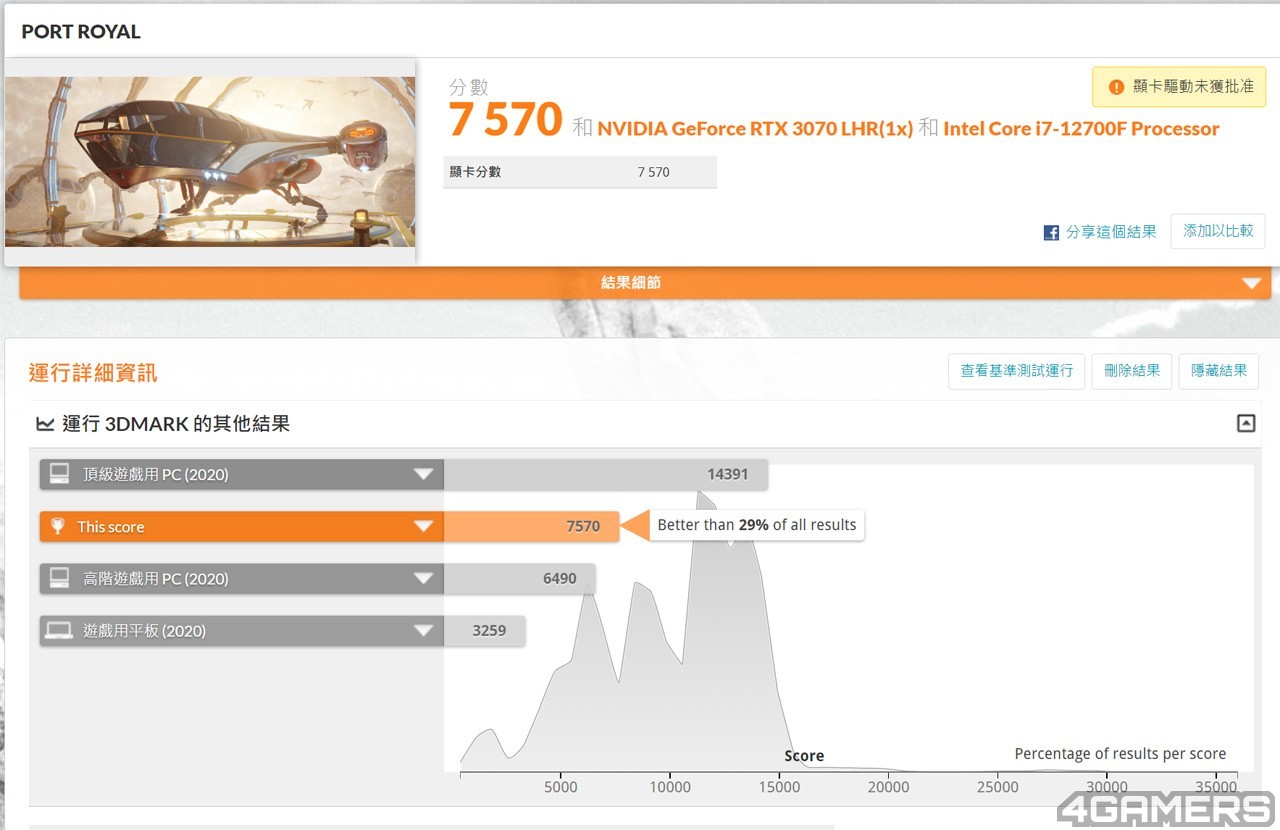Click the 刪除結果 button
Viewport: 1280px width, 830px height.
pos(1132,371)
